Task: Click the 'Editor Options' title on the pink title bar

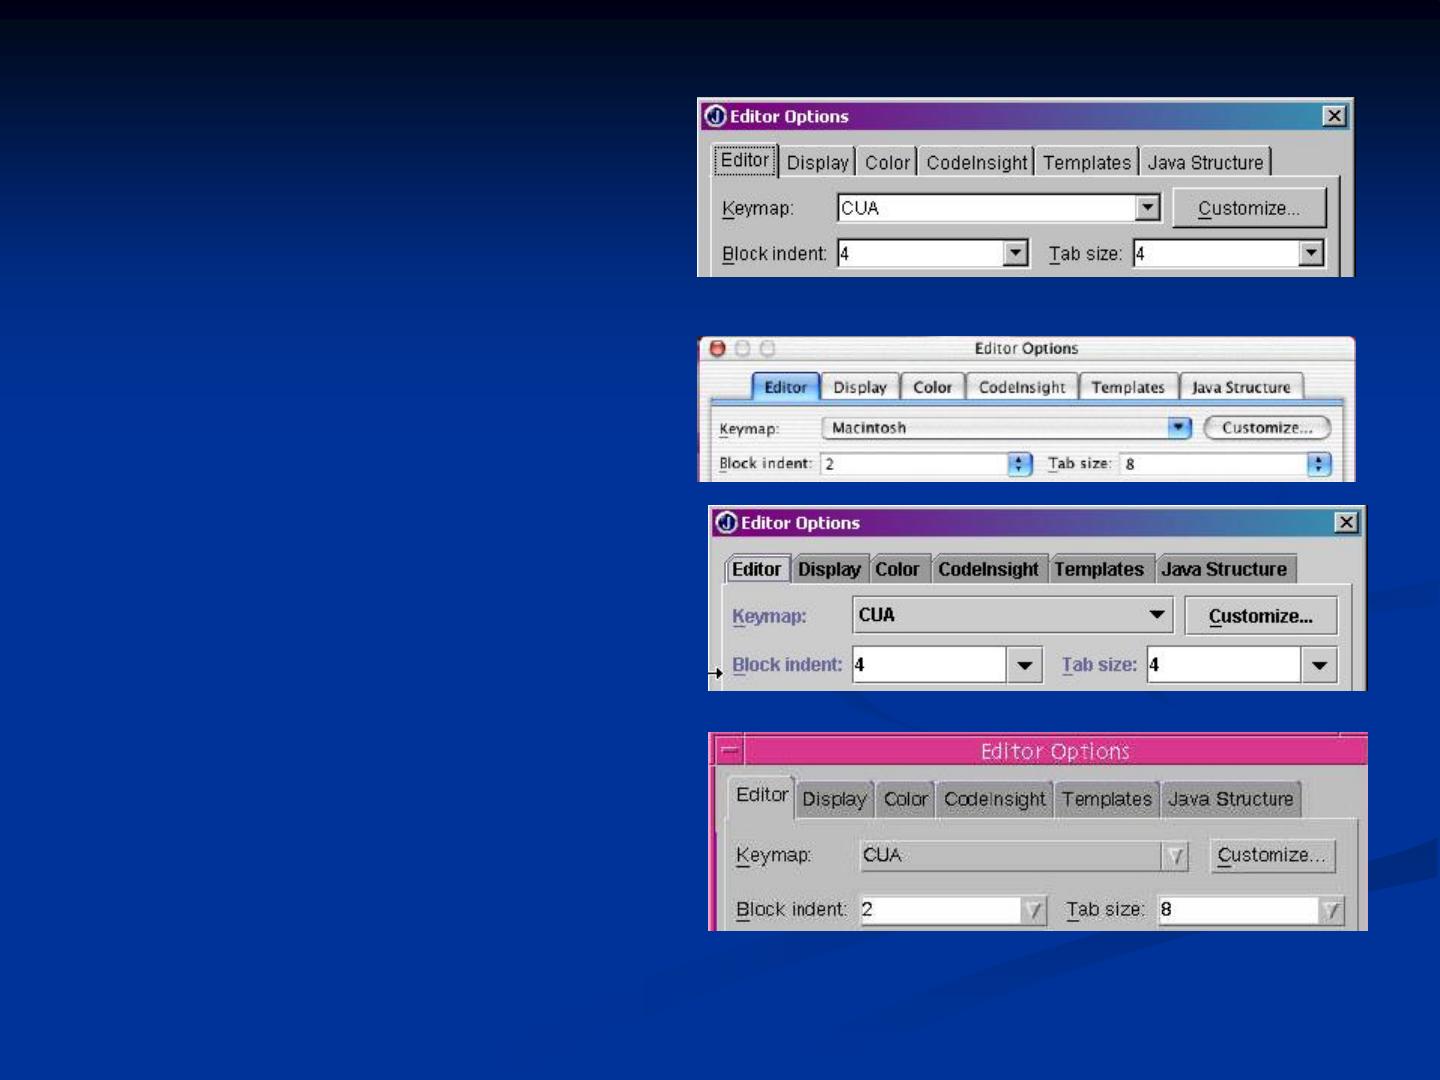Action: pos(1055,751)
